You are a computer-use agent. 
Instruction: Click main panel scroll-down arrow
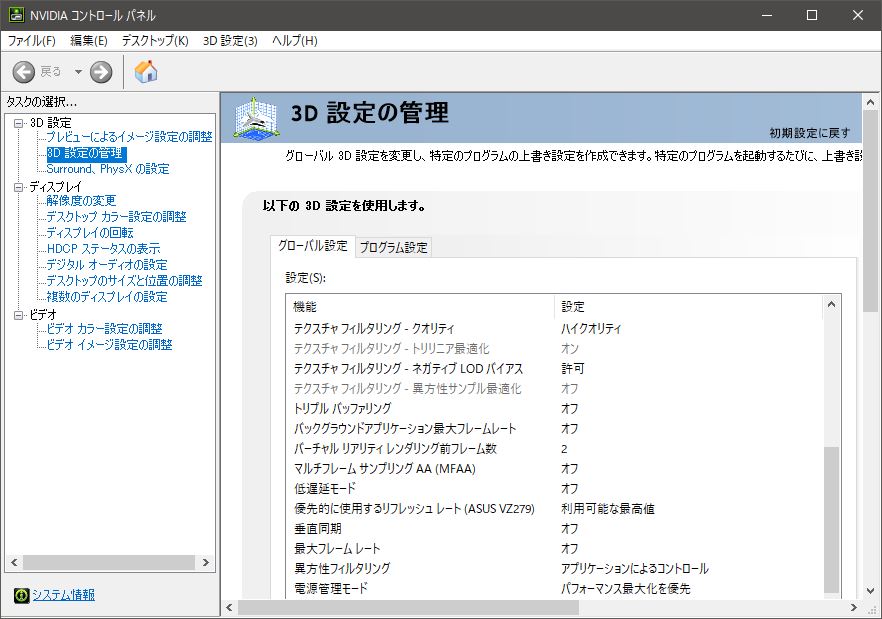click(870, 591)
